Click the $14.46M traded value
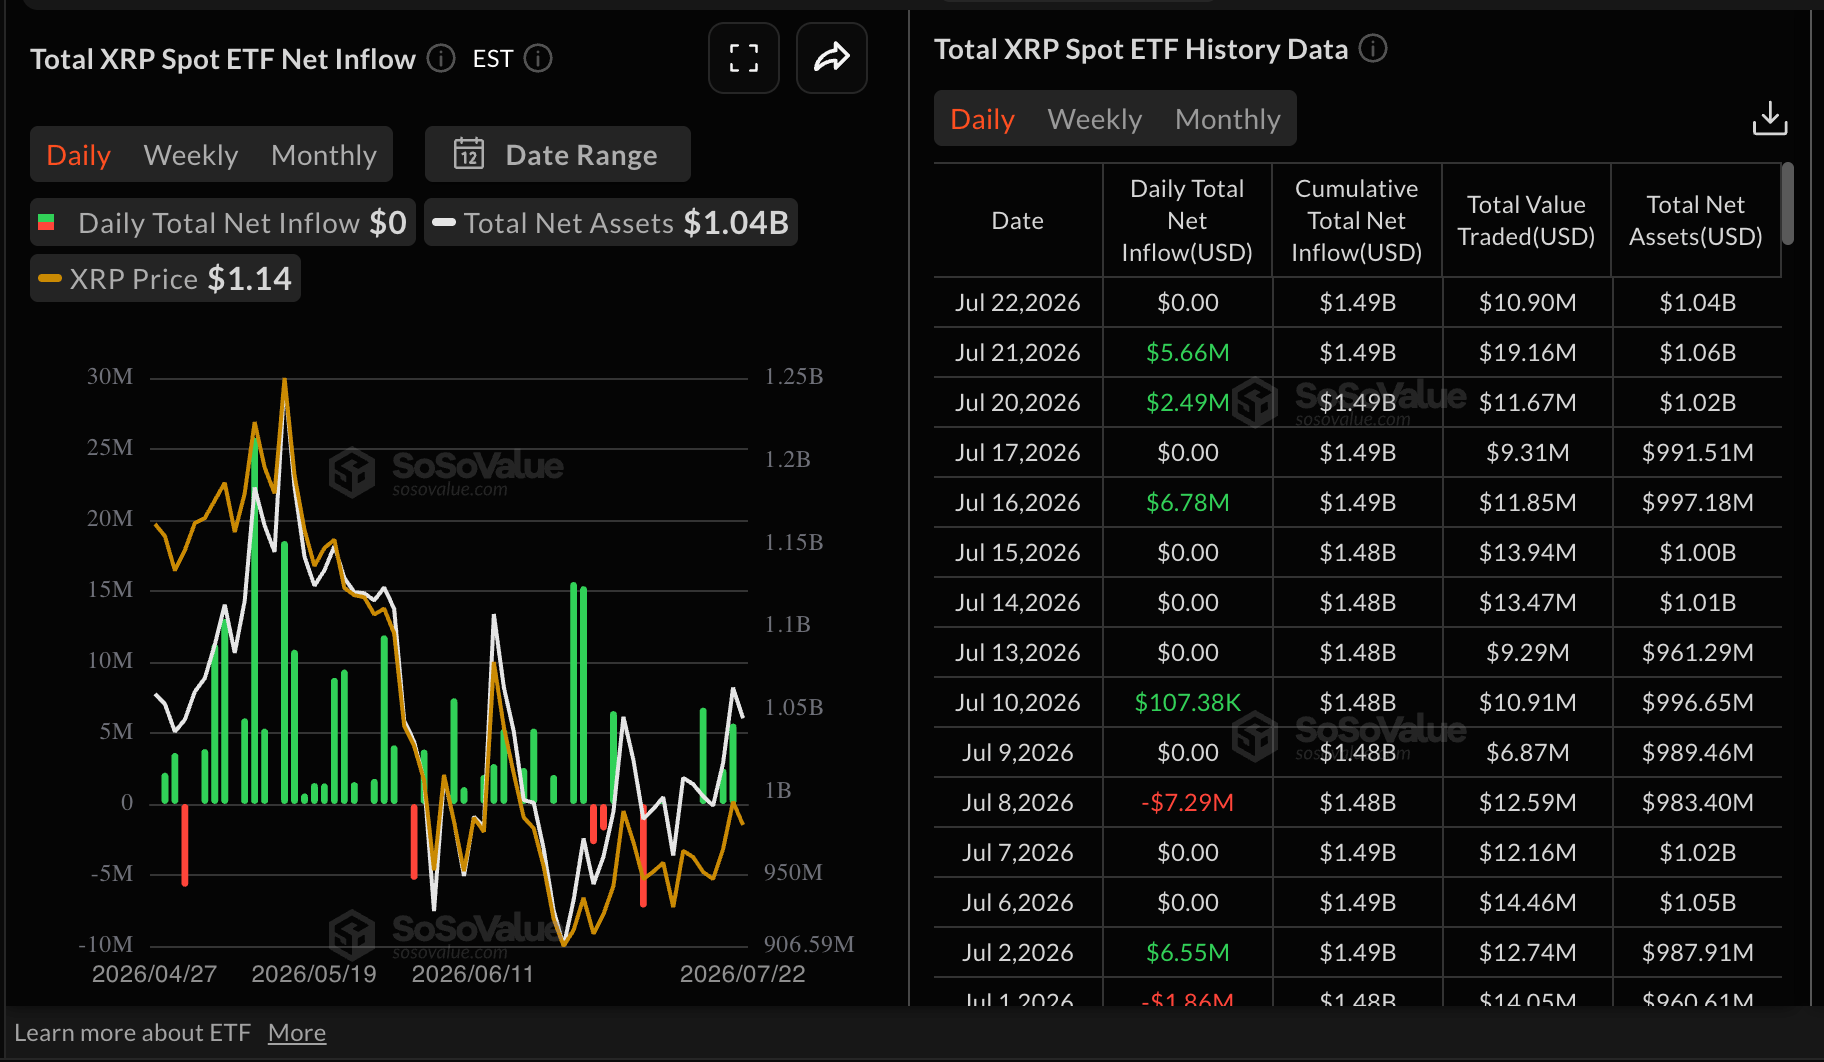1824x1062 pixels. 1528,902
